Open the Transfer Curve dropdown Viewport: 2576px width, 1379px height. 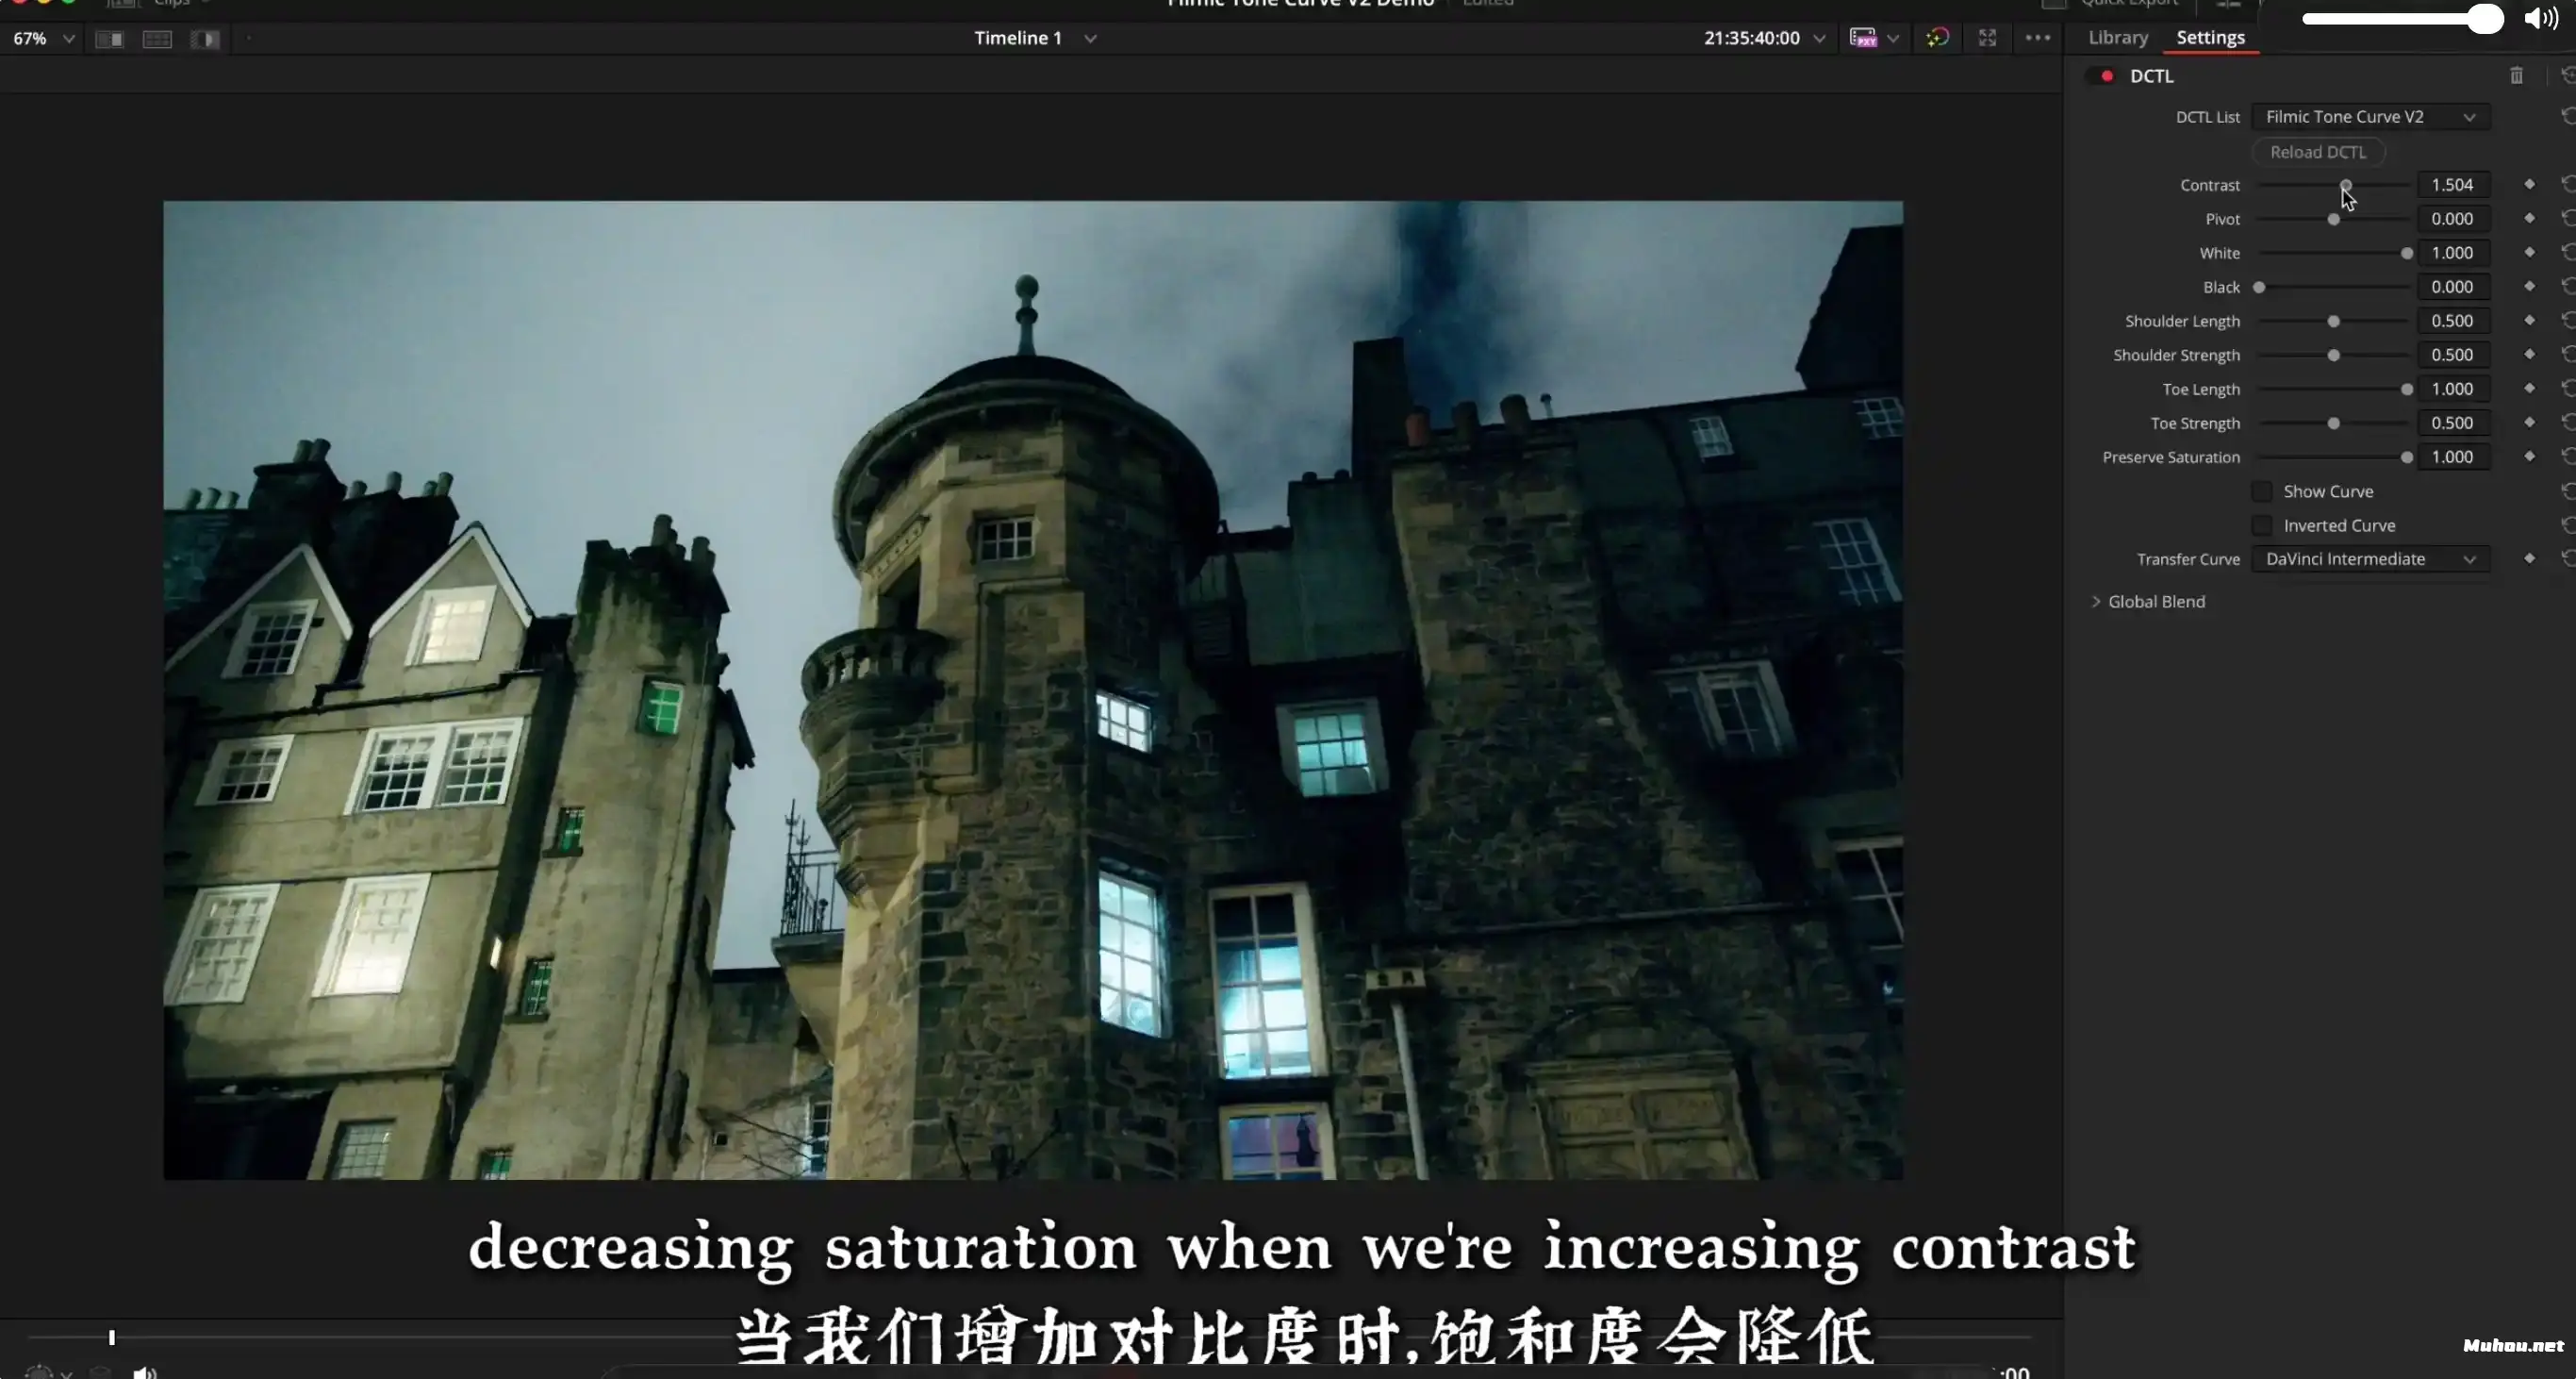[x=2369, y=559]
